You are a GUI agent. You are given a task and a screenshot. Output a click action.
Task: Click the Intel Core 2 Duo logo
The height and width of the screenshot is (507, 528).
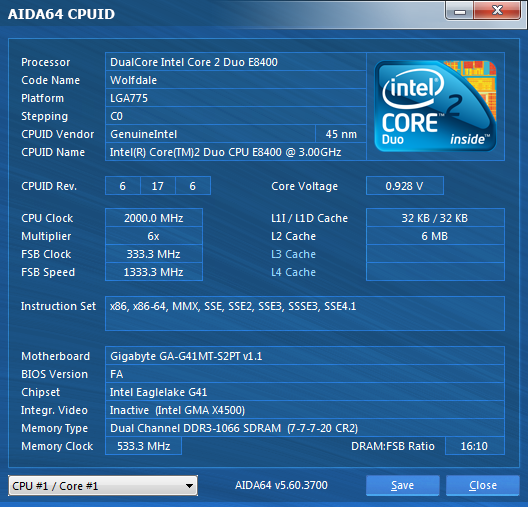(435, 106)
